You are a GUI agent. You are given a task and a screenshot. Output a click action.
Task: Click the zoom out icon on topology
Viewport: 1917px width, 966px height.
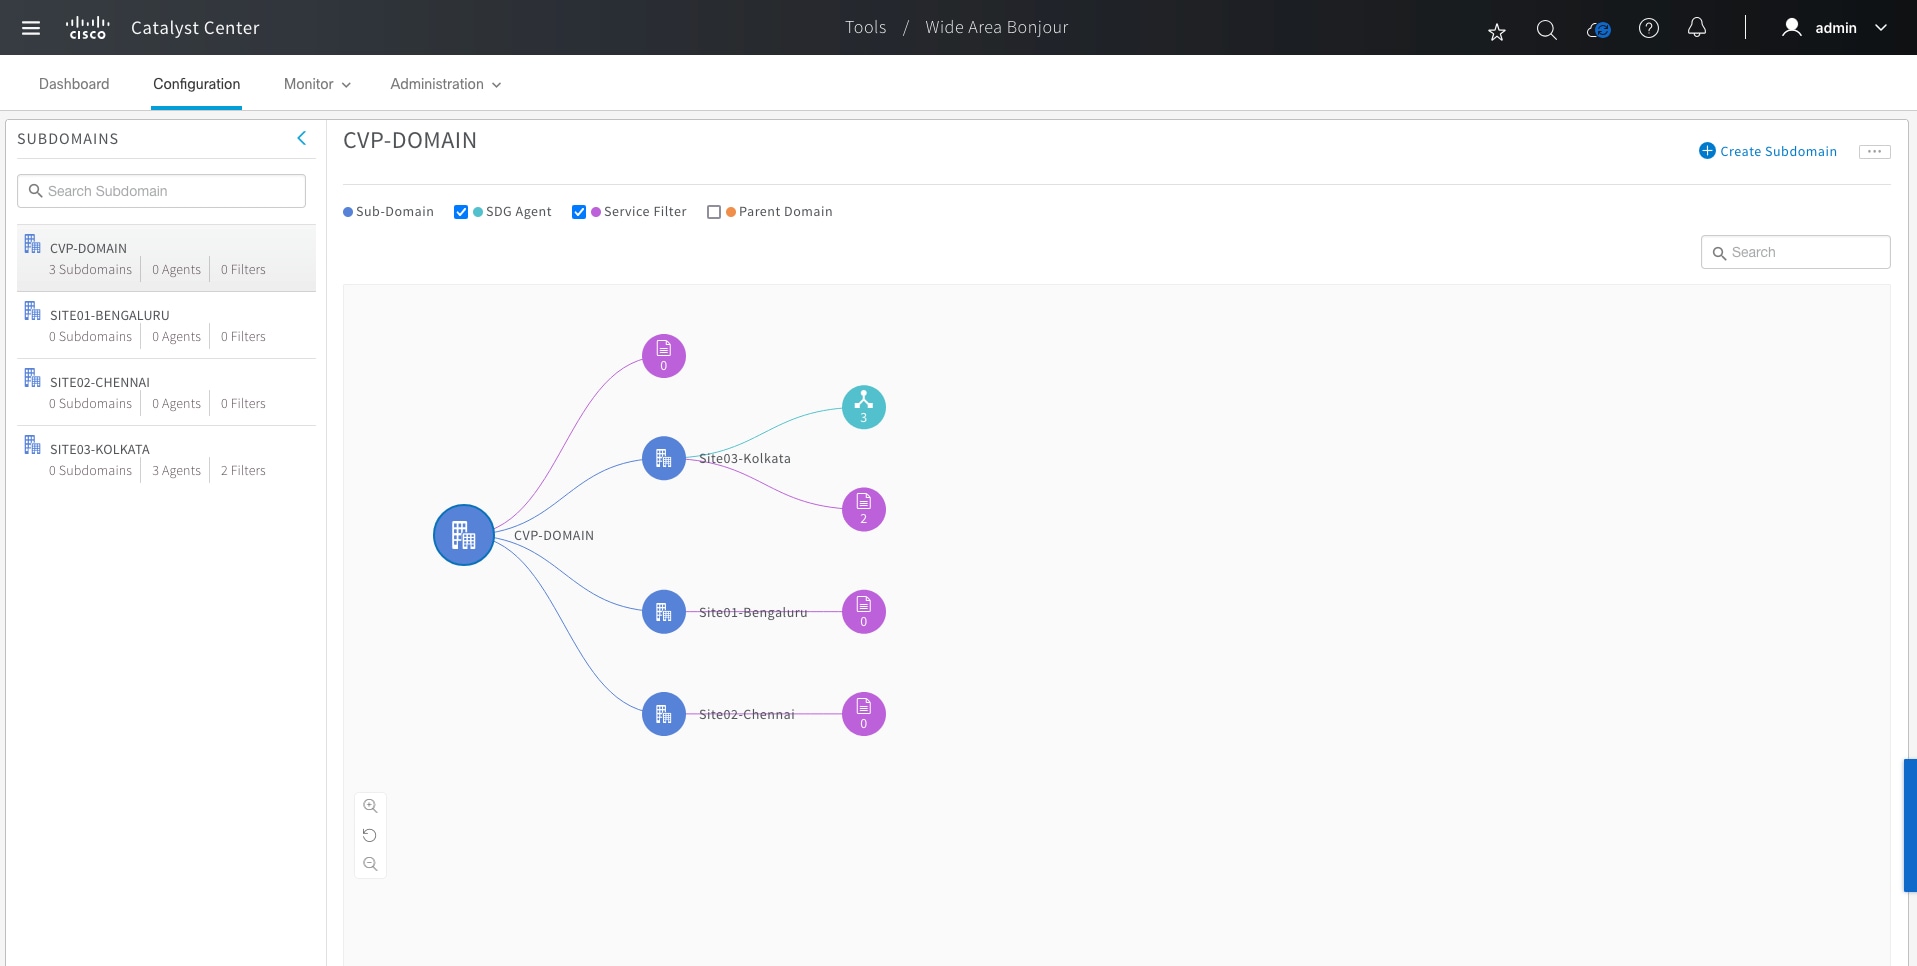370,864
